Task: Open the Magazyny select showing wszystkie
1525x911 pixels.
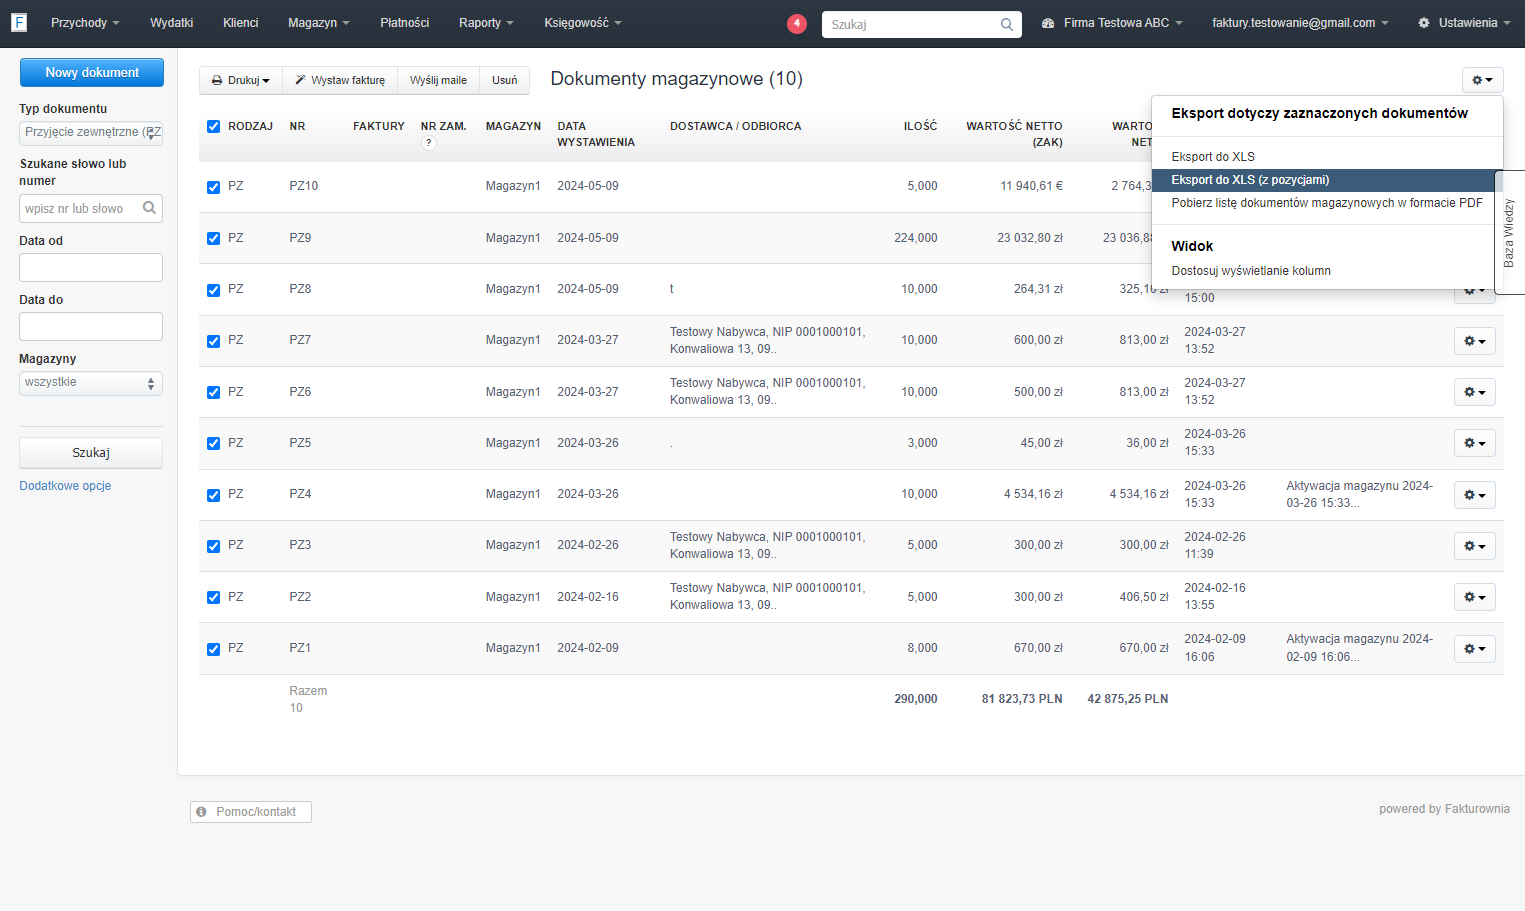Action: coord(91,383)
